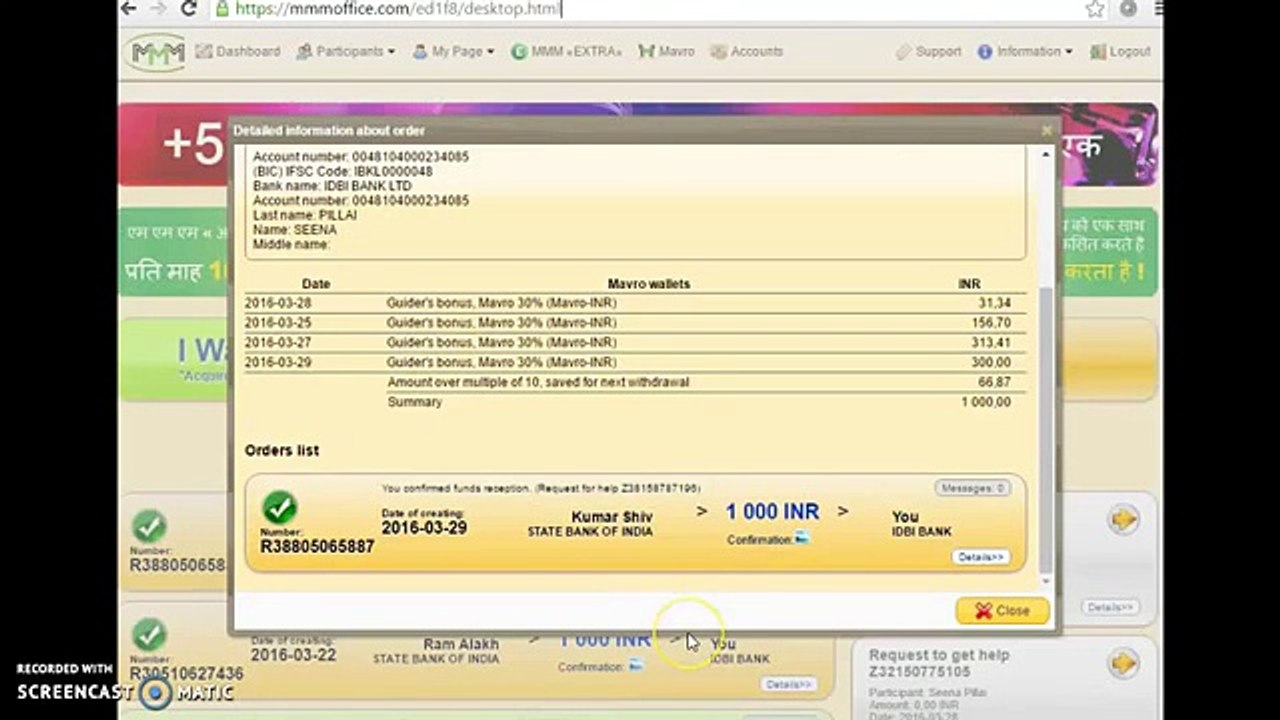Open Details>> for the Kumar Shiv order

pyautogui.click(x=980, y=557)
